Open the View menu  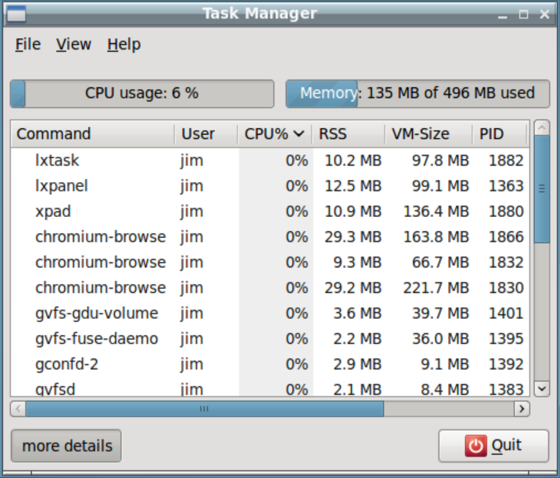click(74, 45)
